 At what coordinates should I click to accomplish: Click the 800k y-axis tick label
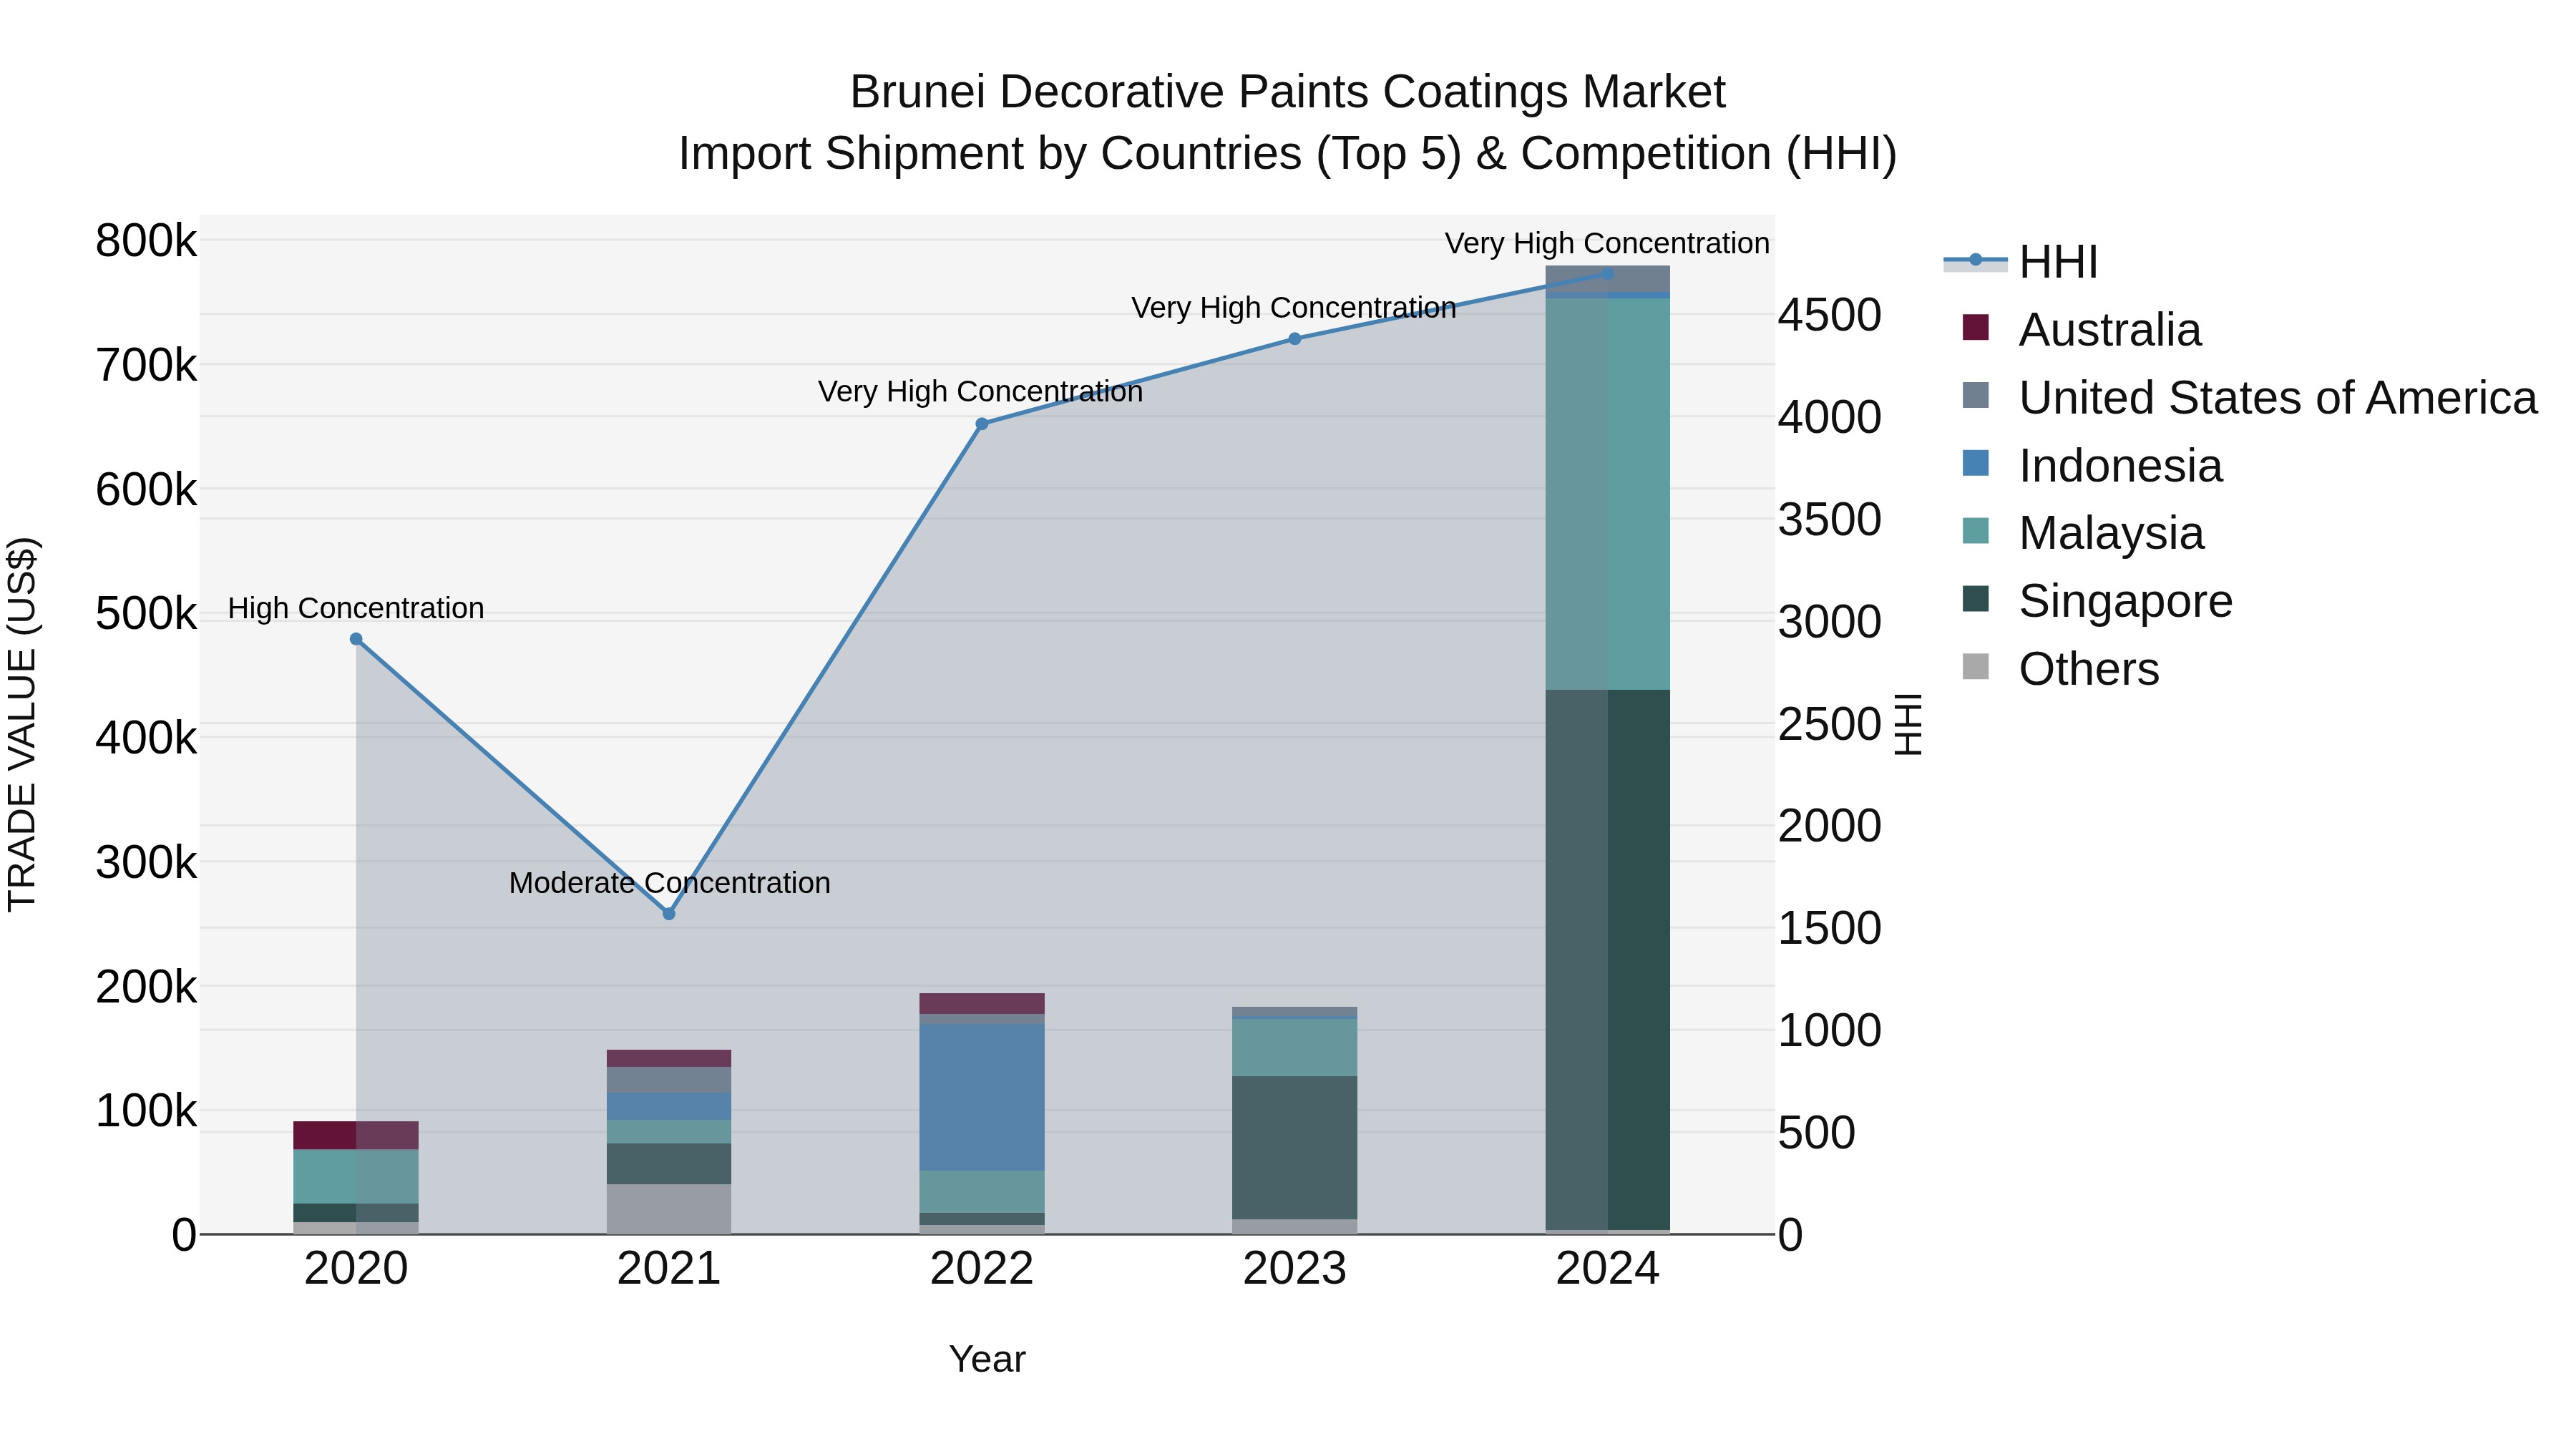(146, 241)
